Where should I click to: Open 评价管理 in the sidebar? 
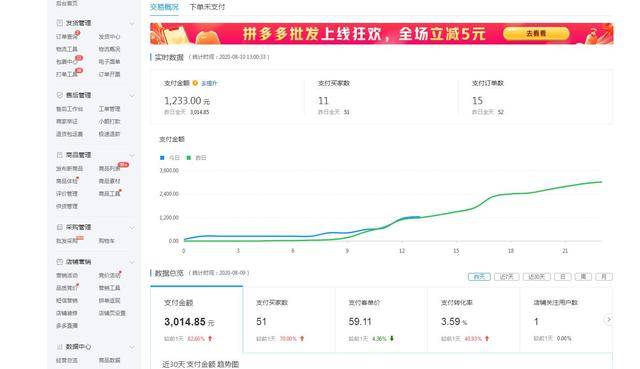pos(67,194)
